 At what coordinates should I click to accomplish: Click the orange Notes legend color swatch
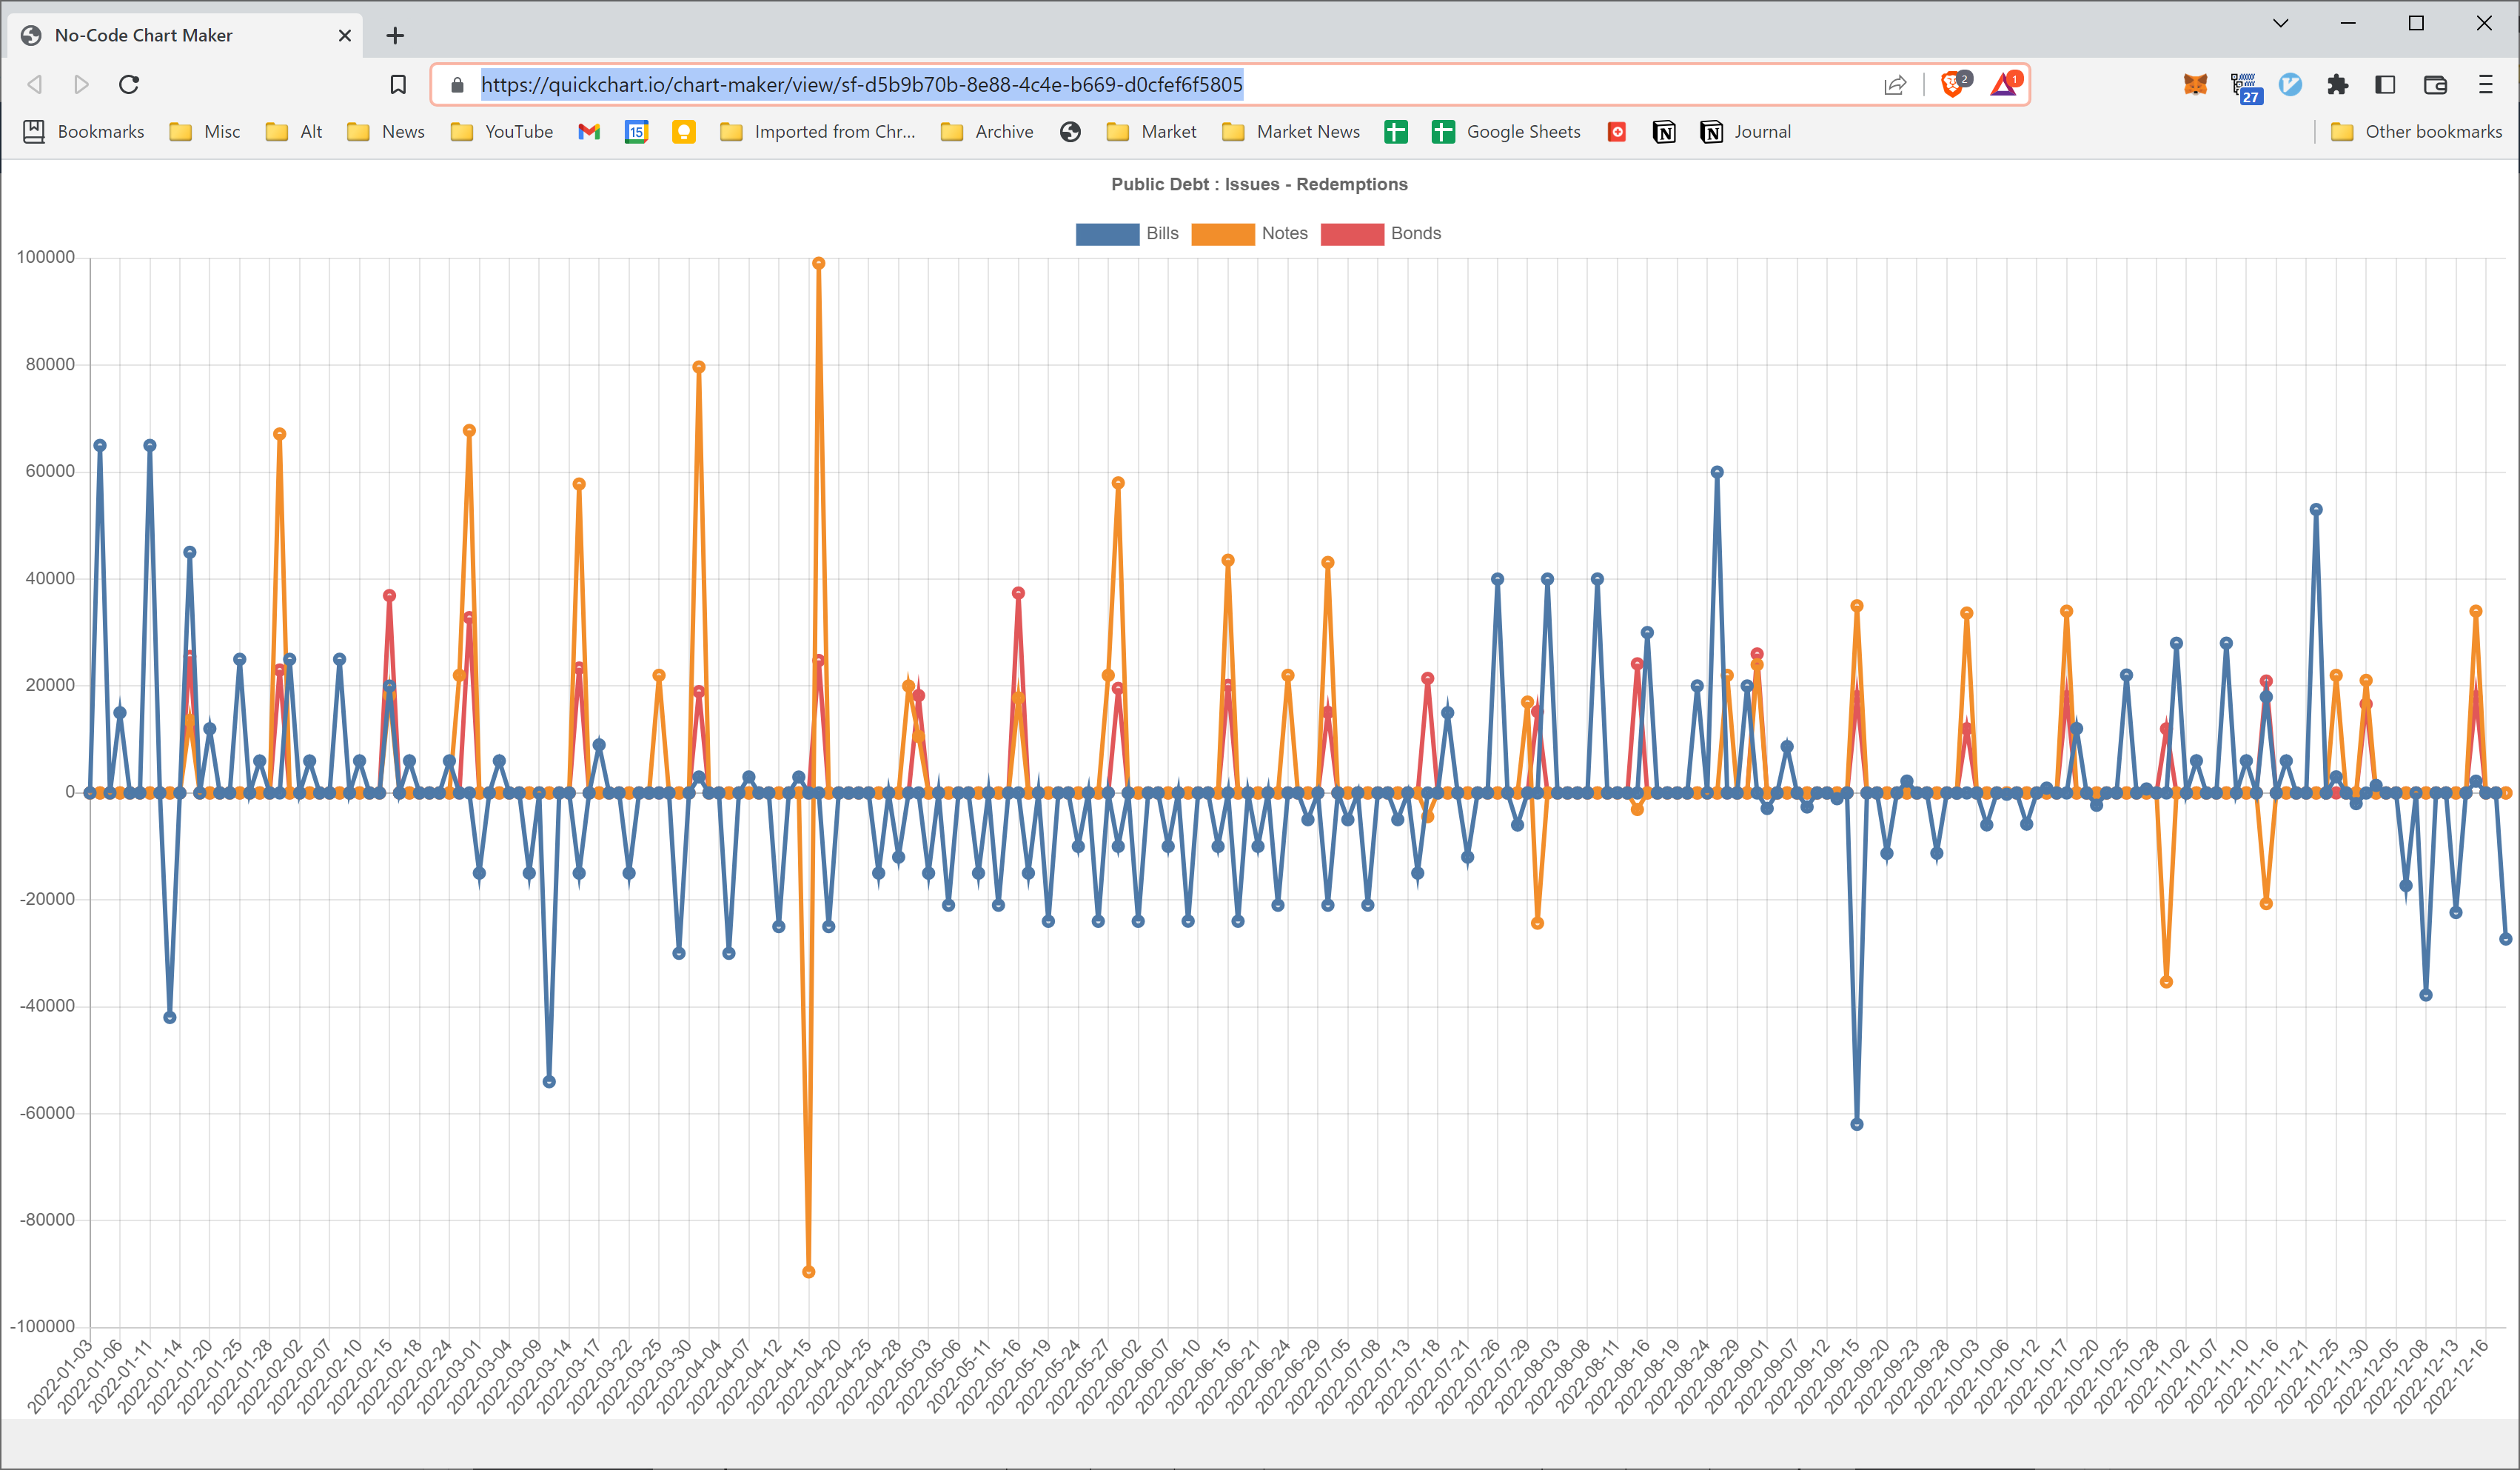(1222, 233)
